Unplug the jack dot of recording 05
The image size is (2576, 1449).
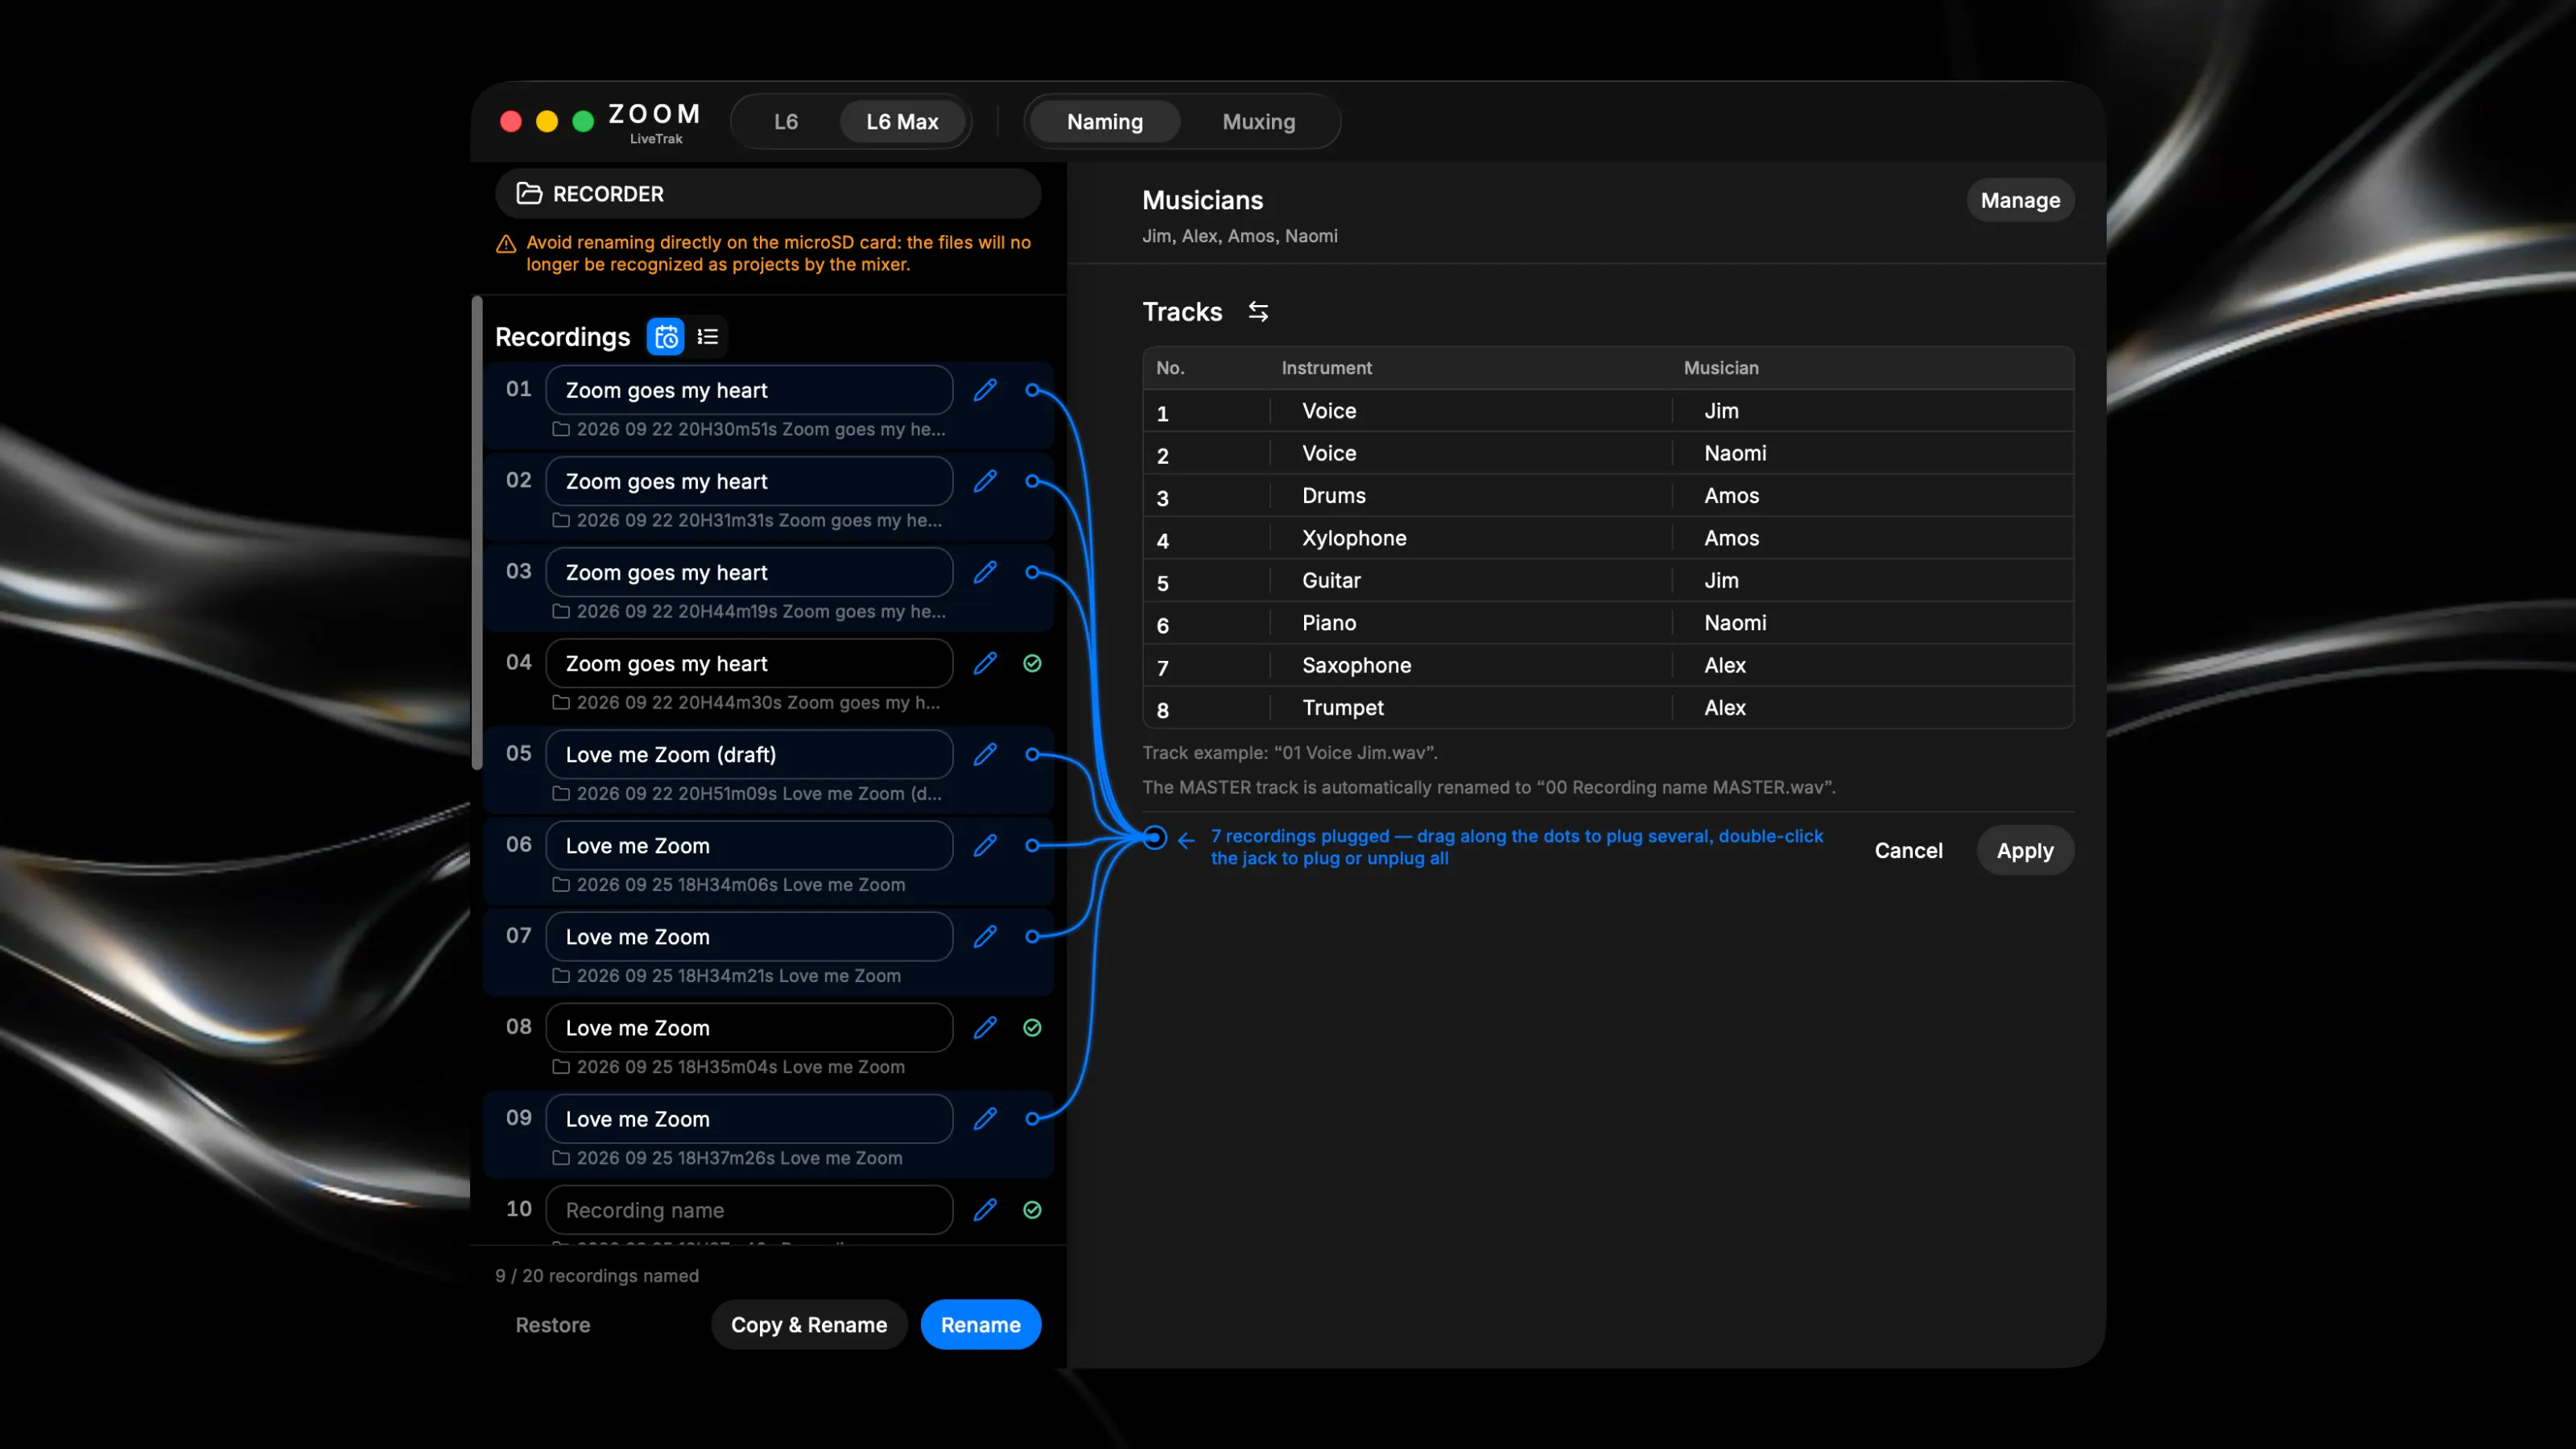(1032, 754)
